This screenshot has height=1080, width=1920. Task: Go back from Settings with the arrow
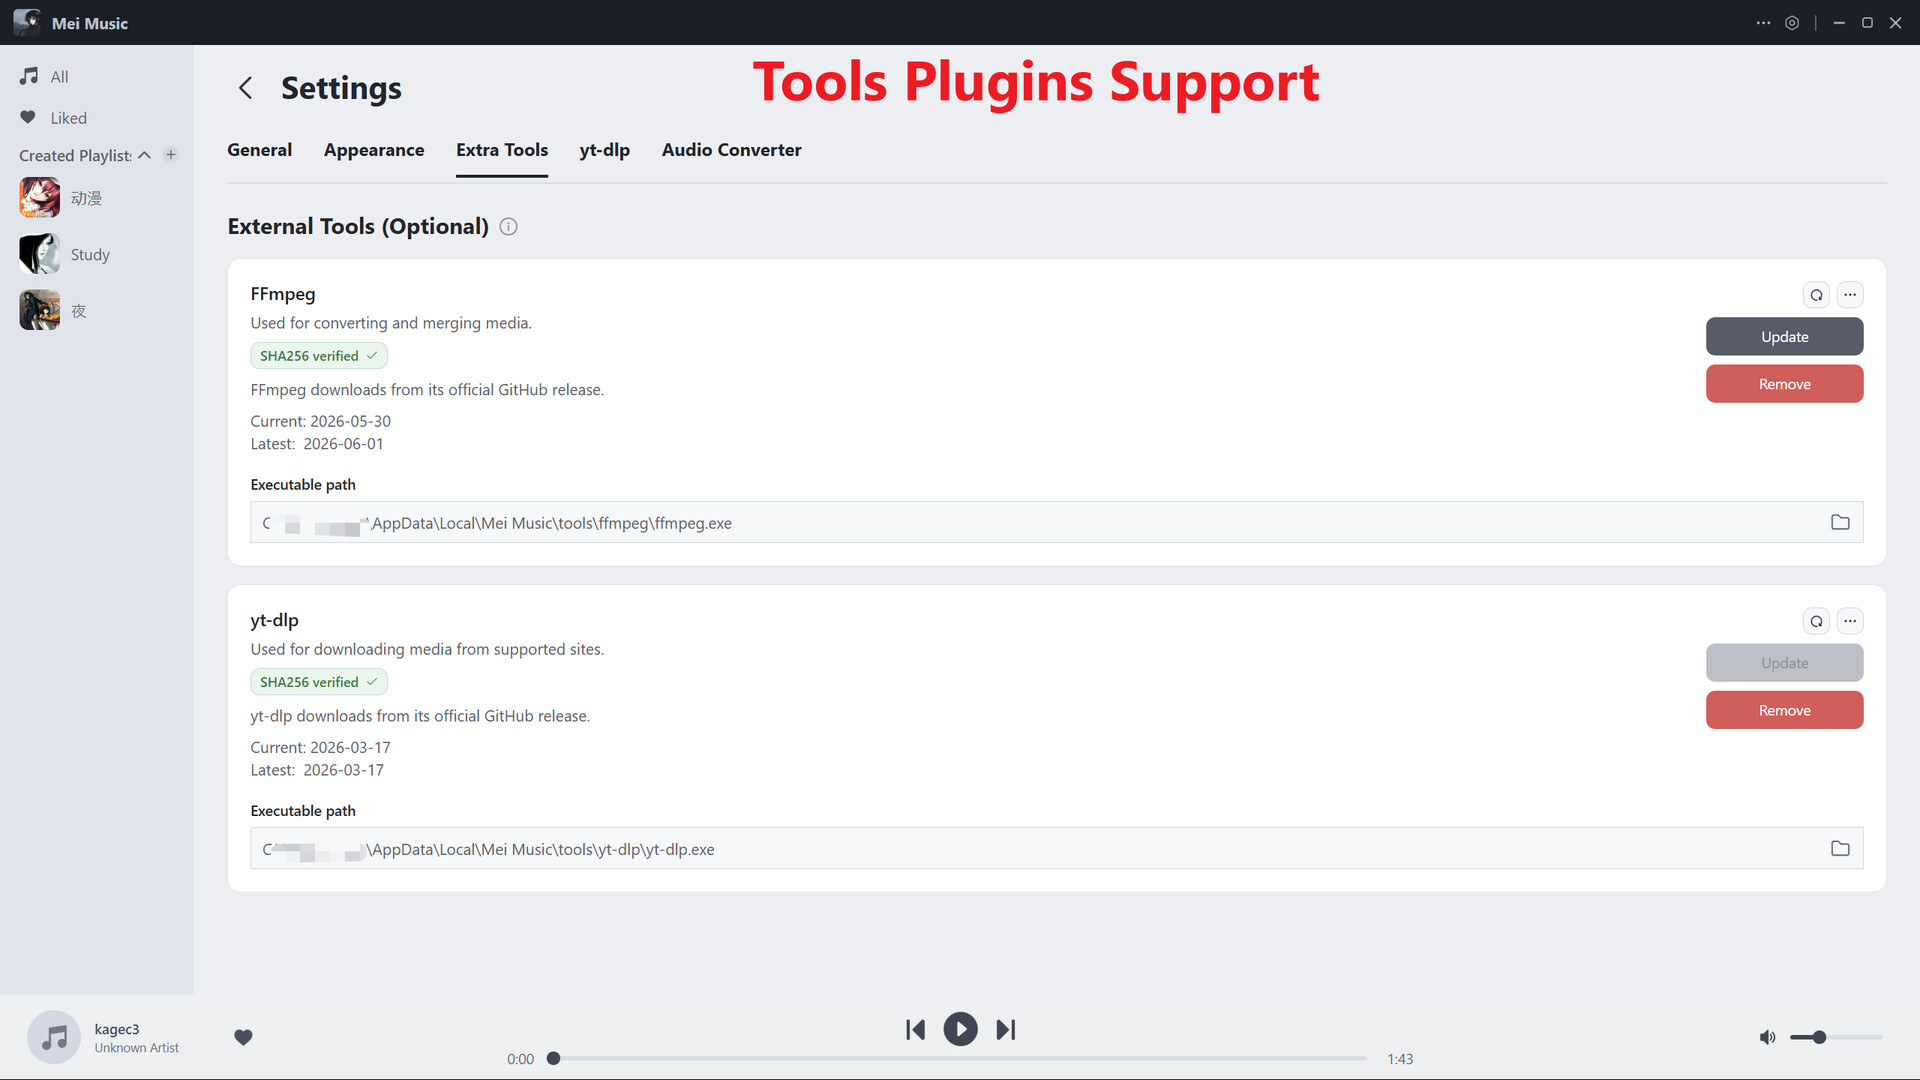click(x=245, y=88)
